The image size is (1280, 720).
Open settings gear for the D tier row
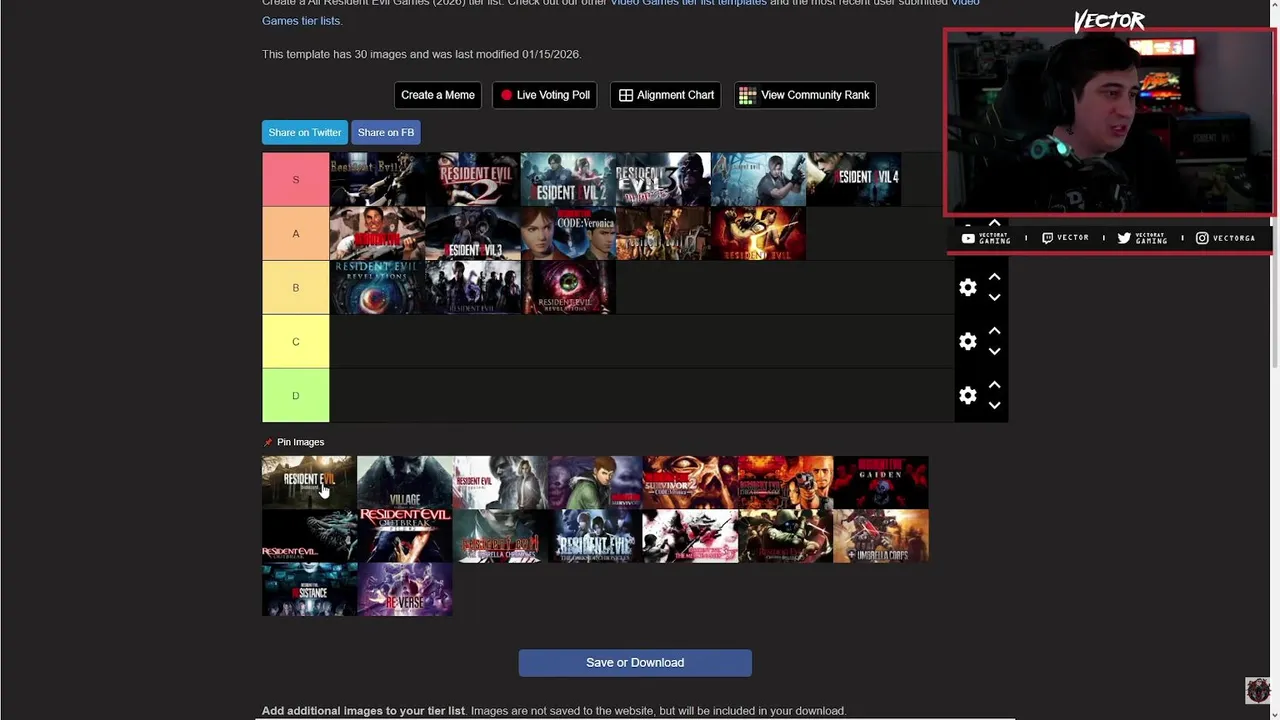pyautogui.click(x=967, y=396)
